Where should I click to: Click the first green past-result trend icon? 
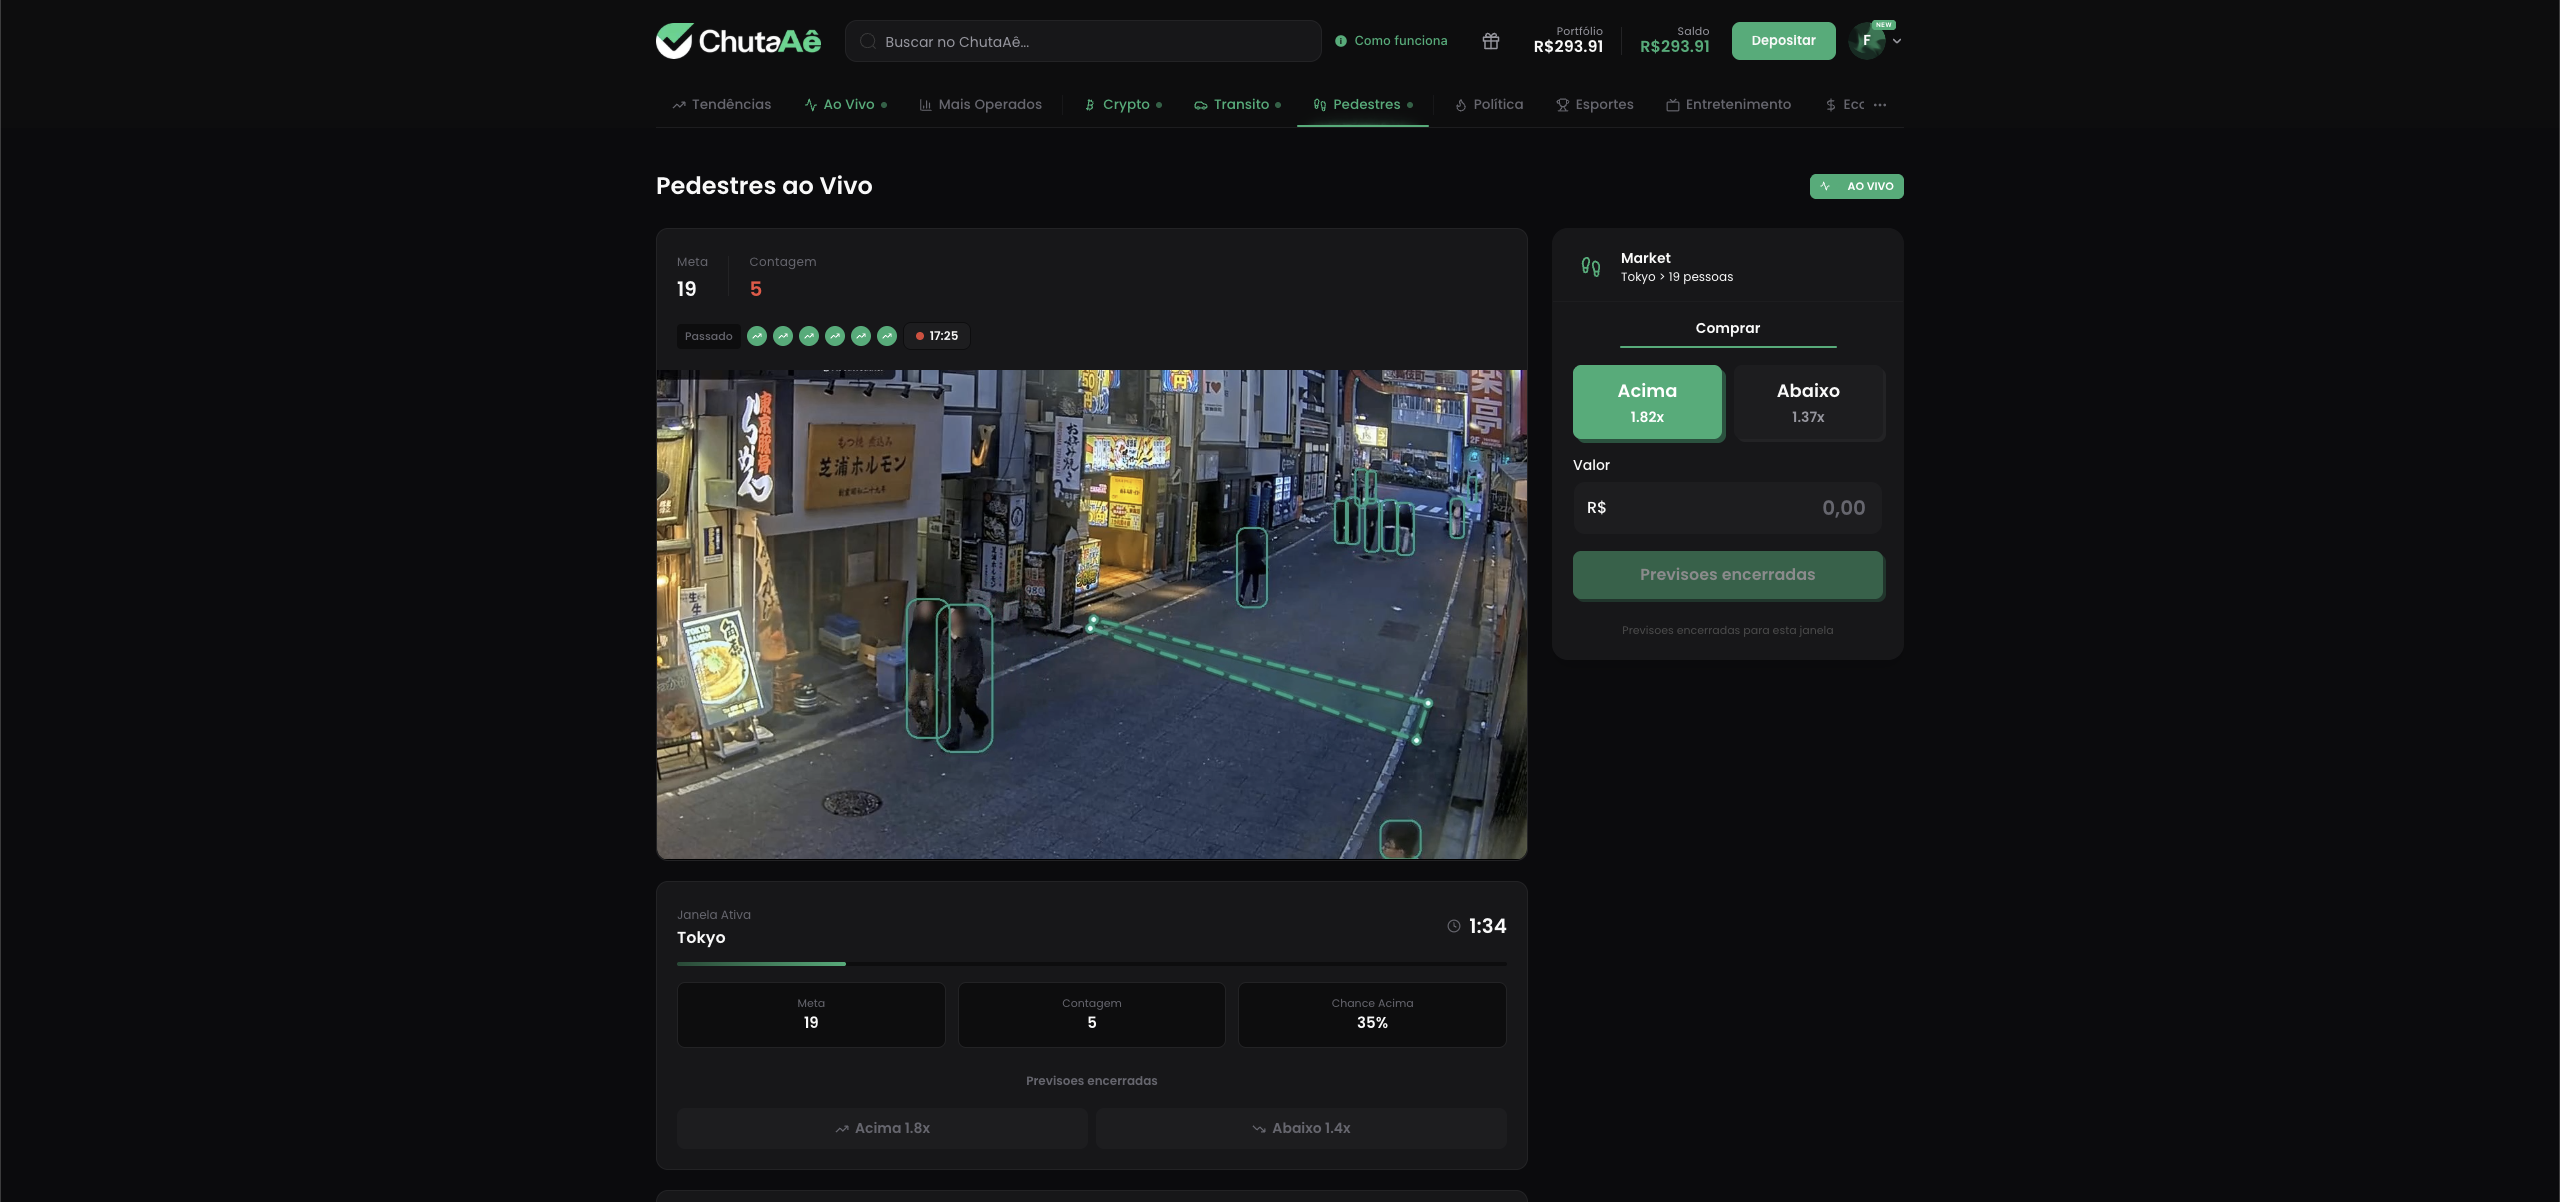click(x=757, y=336)
